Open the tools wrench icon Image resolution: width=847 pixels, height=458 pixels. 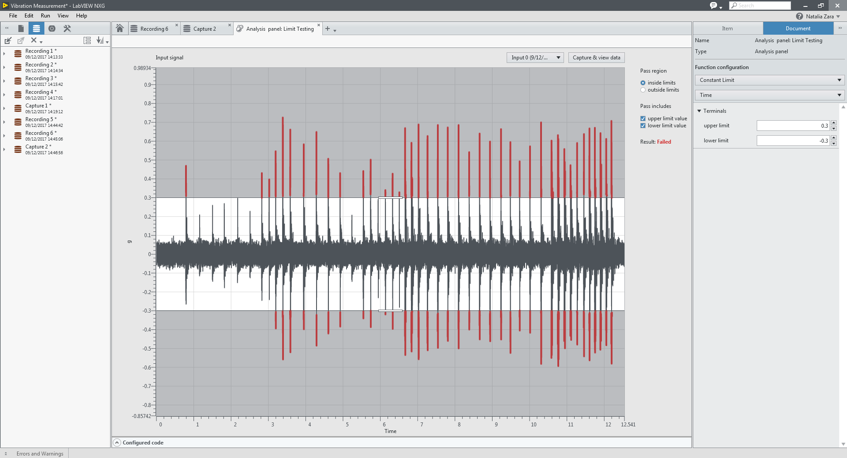click(67, 29)
